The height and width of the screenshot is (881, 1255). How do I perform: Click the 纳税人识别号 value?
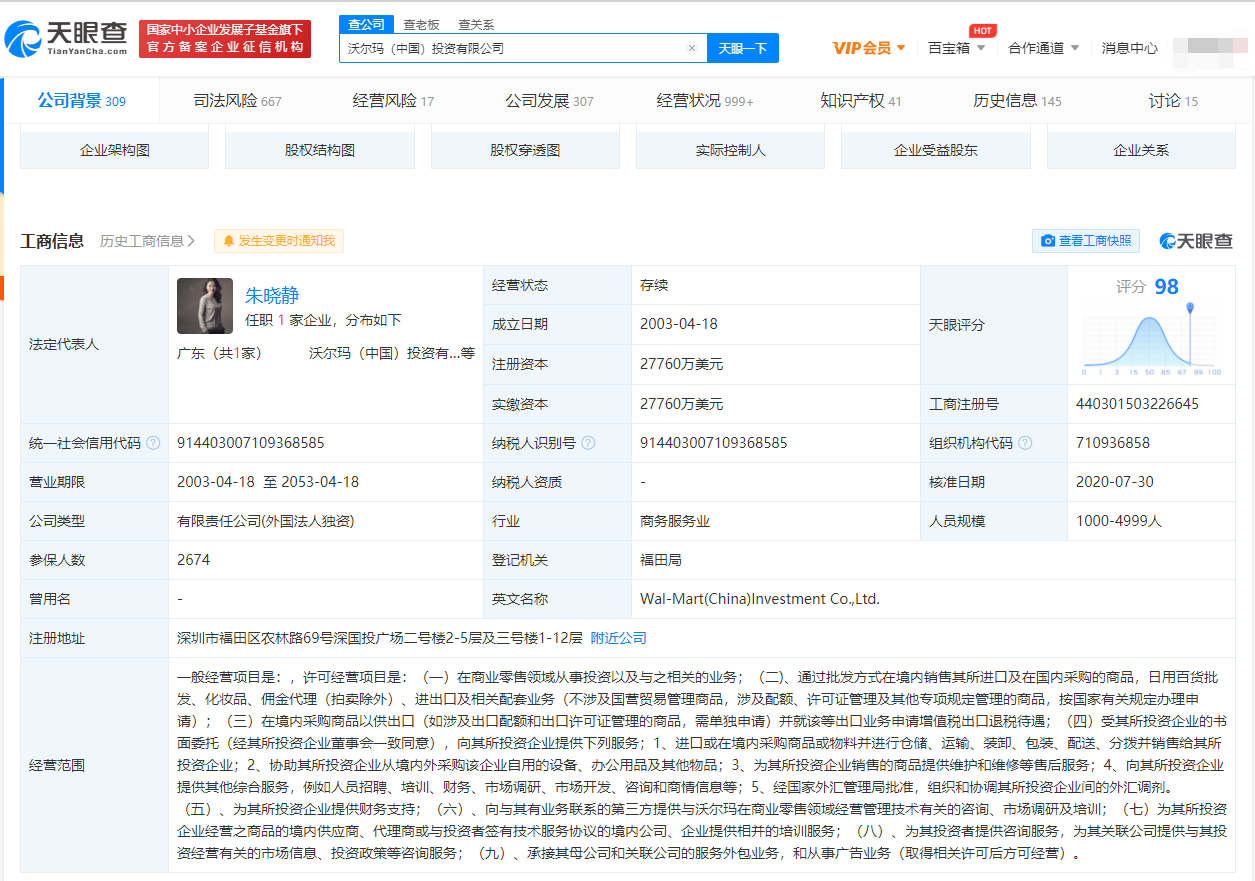pyautogui.click(x=714, y=443)
